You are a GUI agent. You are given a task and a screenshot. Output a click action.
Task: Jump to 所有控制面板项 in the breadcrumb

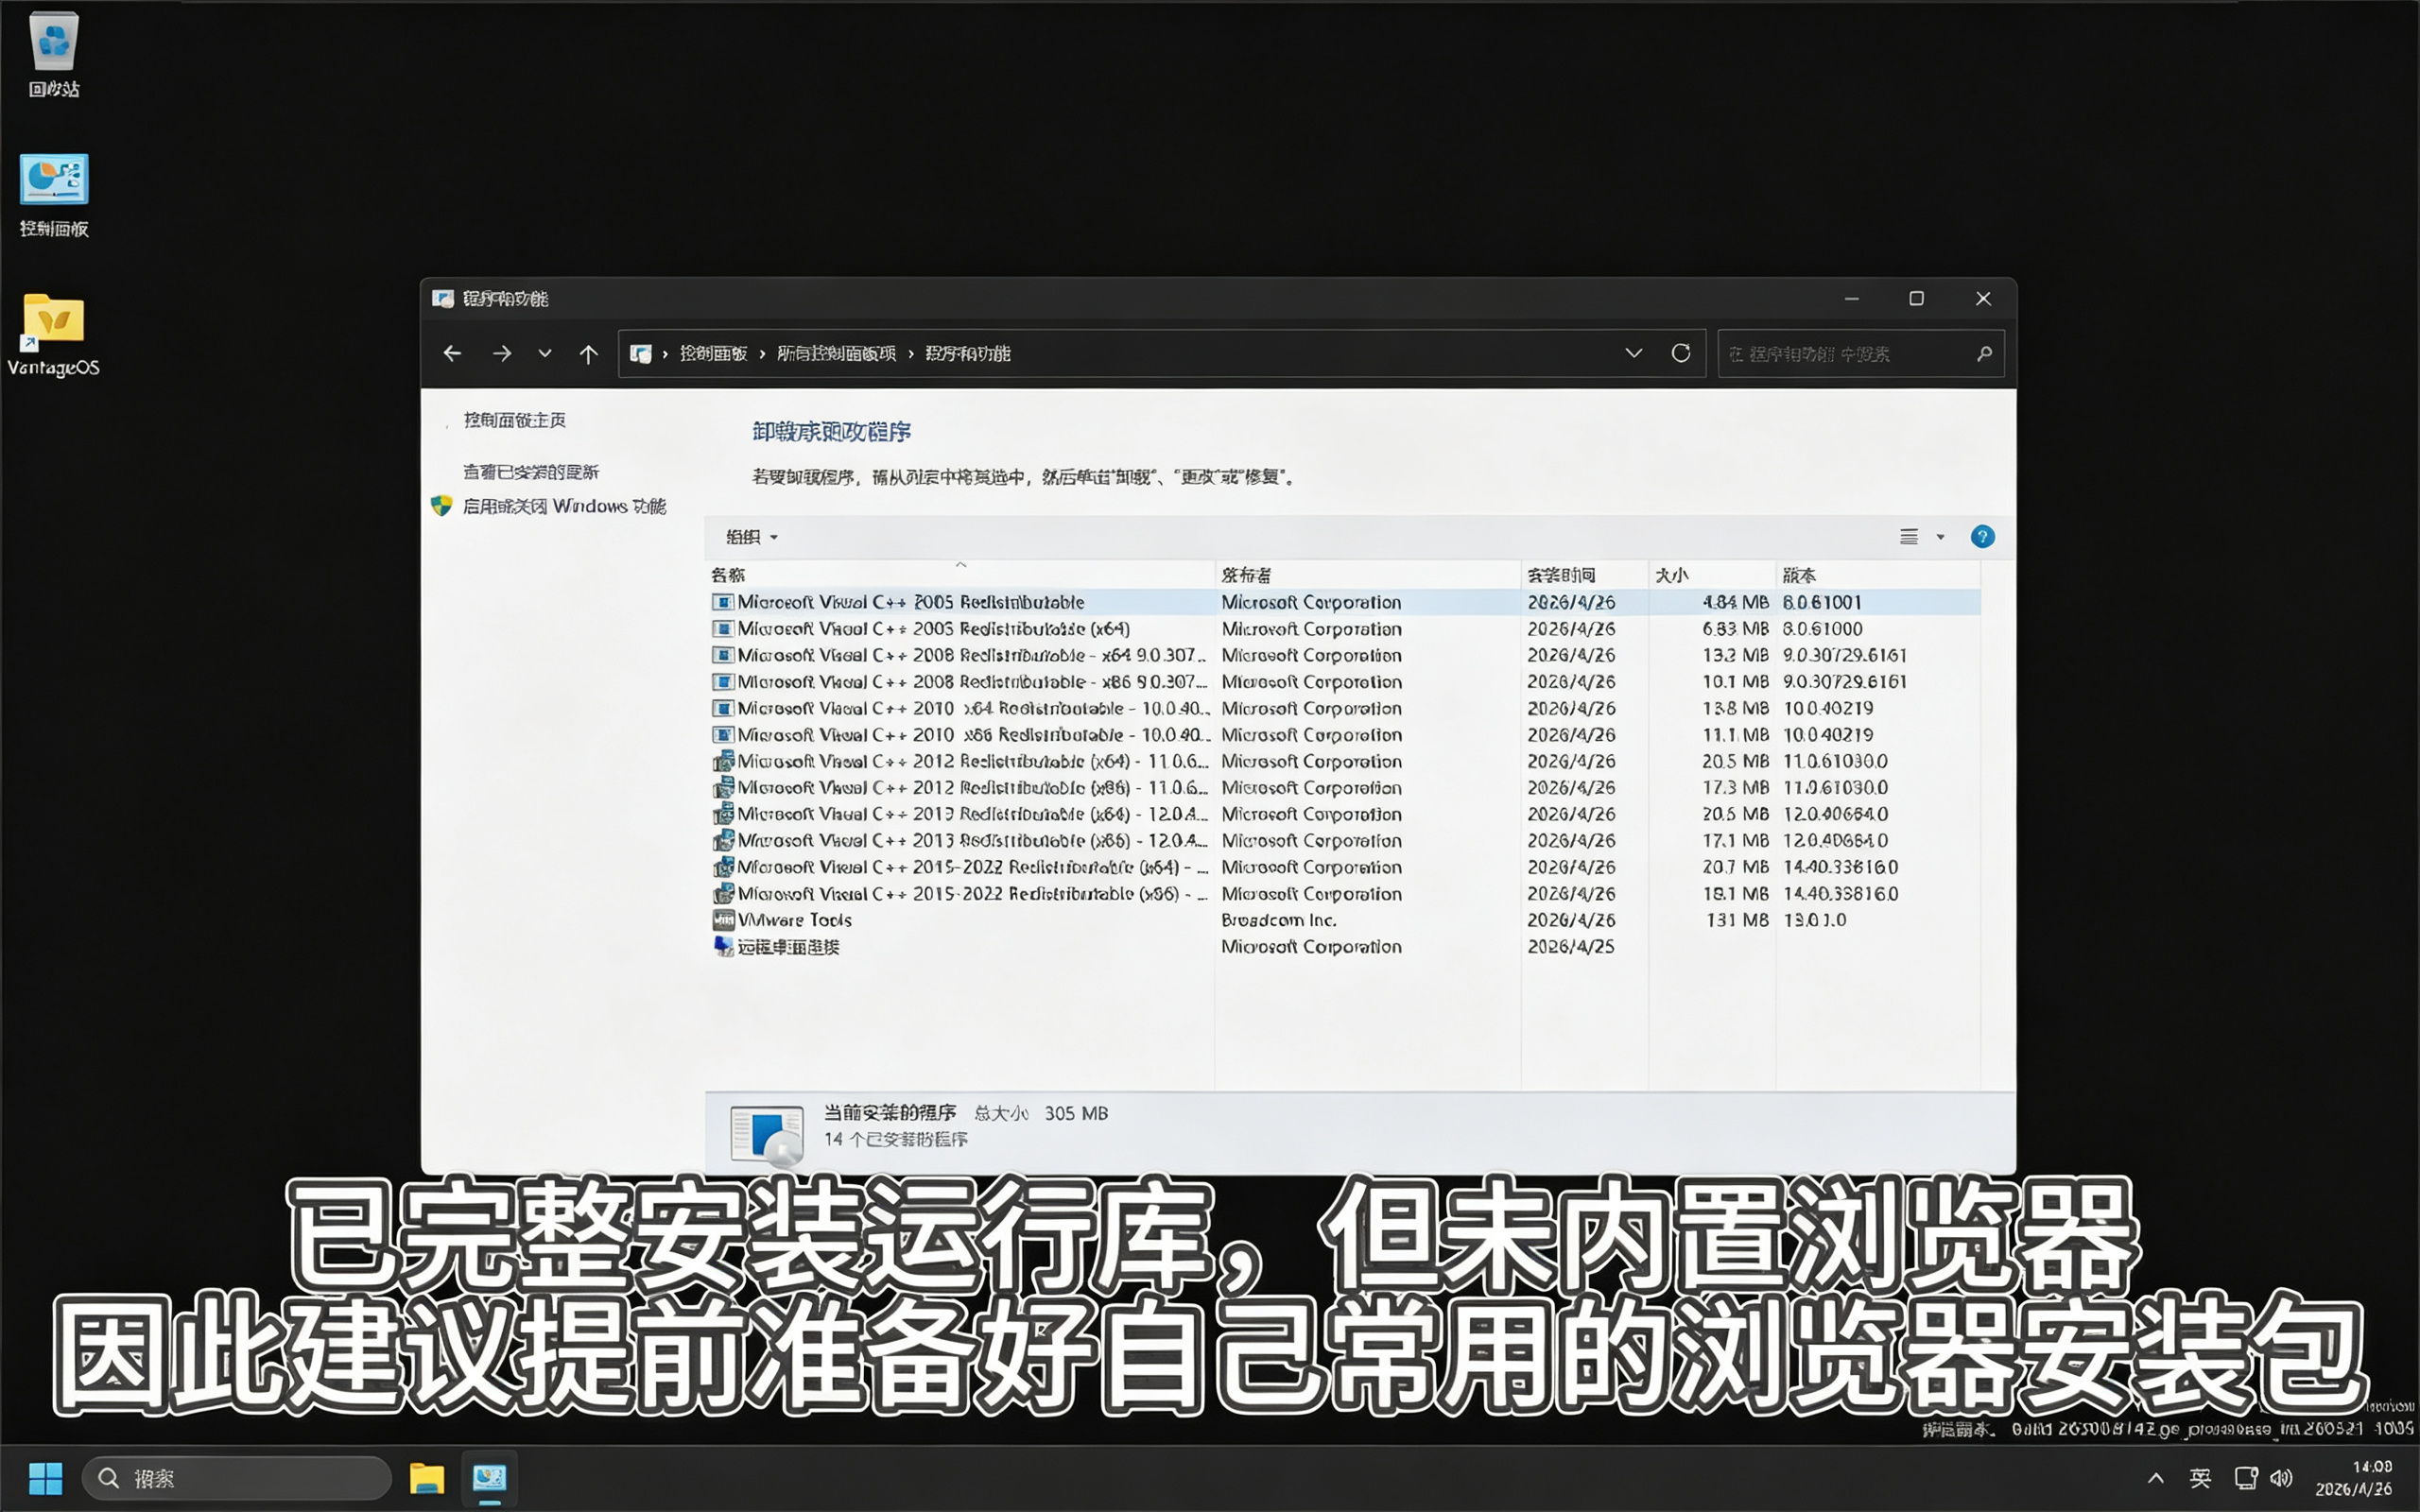point(836,353)
